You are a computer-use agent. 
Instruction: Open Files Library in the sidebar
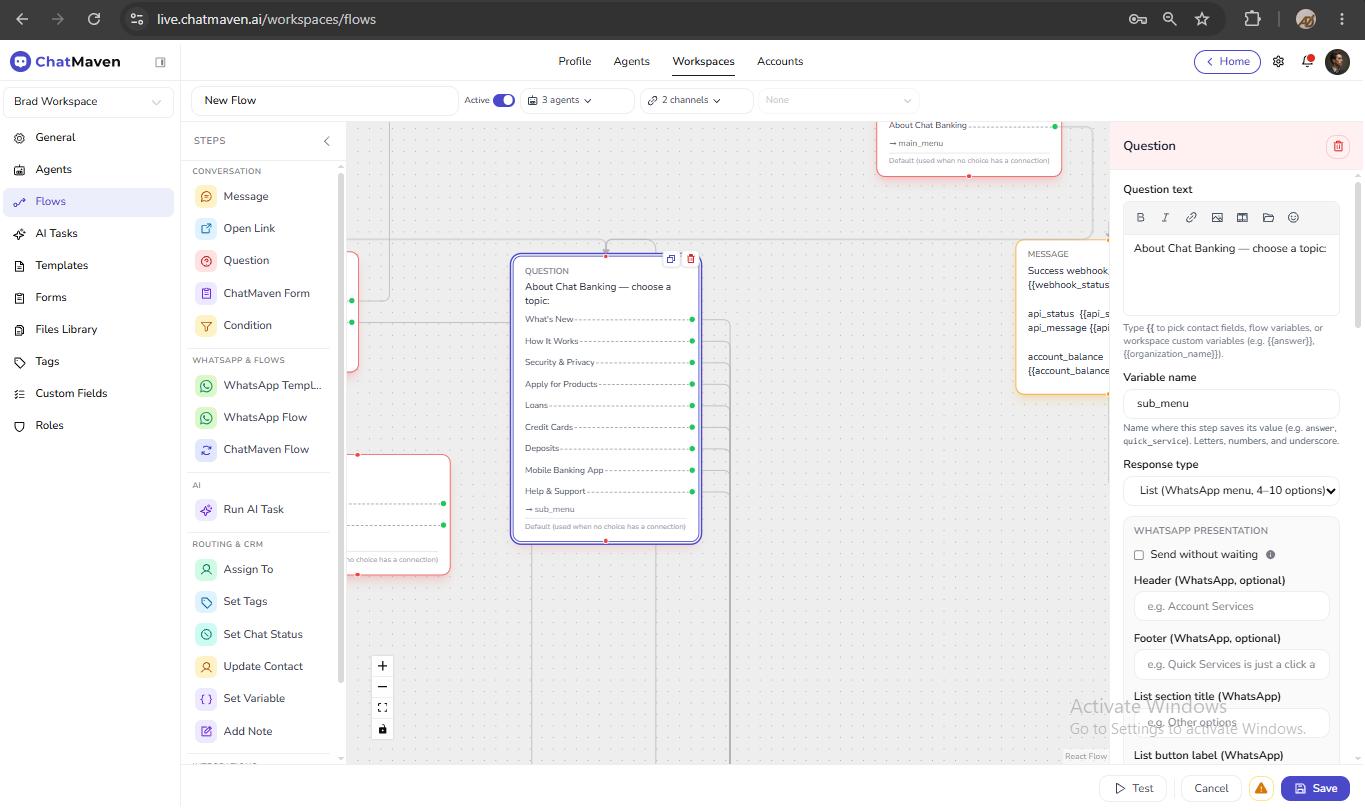[88, 330]
